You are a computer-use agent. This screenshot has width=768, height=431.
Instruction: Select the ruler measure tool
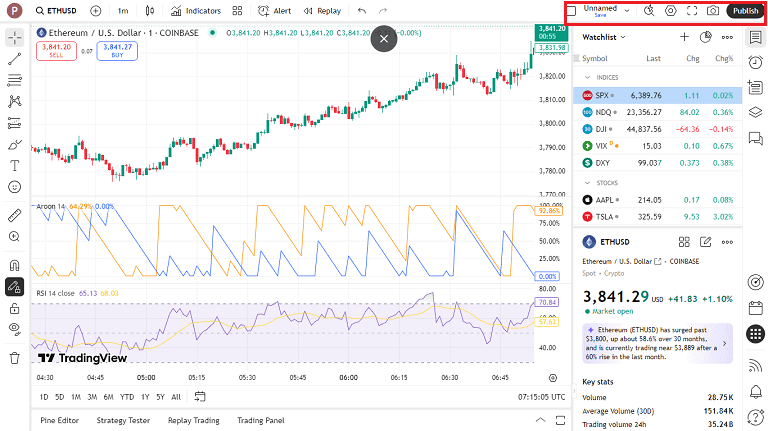click(15, 215)
